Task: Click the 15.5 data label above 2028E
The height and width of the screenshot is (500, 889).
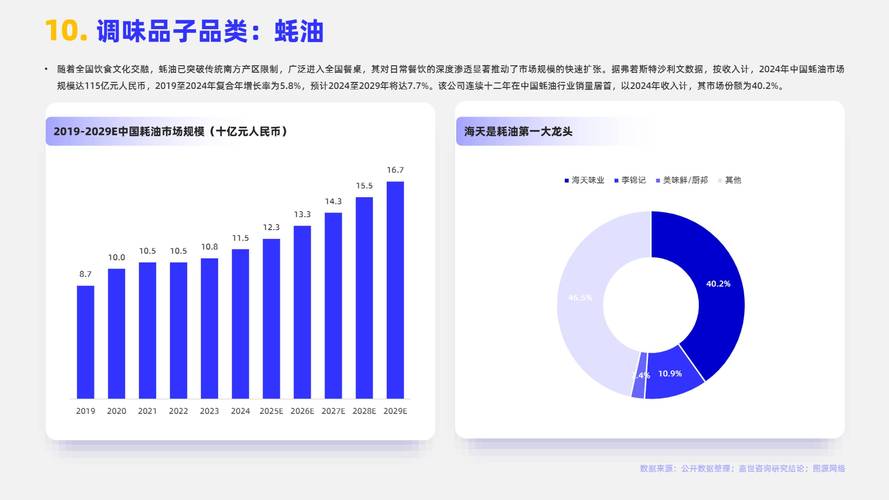Action: tap(364, 185)
